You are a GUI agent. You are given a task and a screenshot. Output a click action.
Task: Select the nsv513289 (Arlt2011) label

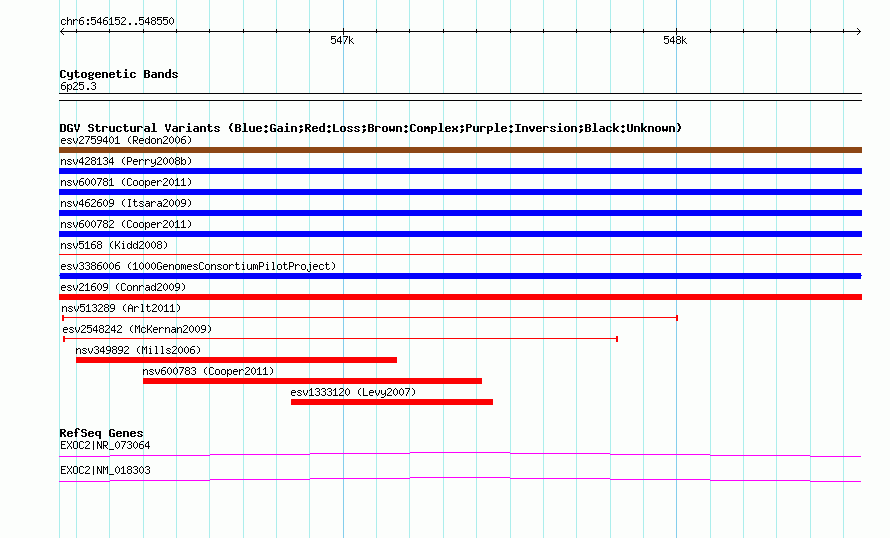click(121, 308)
